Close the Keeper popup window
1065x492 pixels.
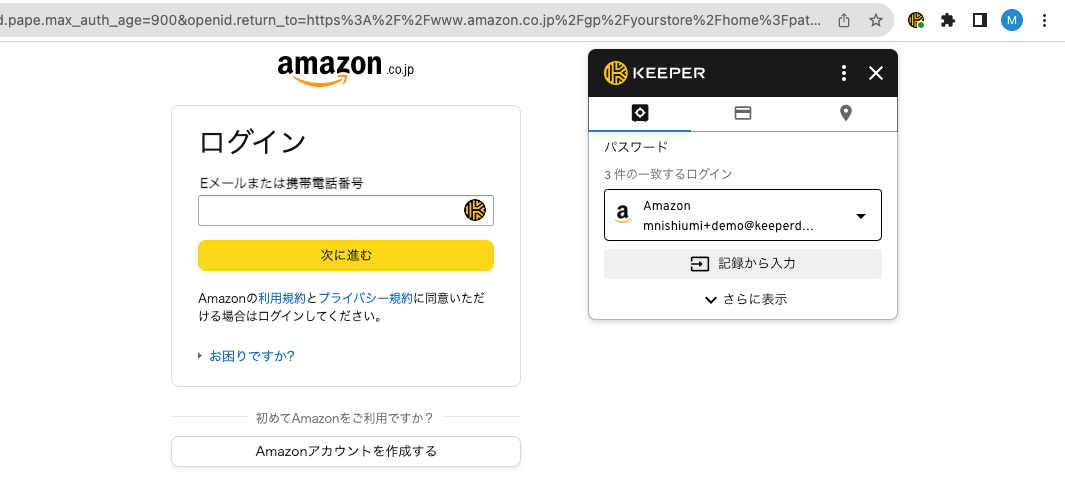click(876, 73)
